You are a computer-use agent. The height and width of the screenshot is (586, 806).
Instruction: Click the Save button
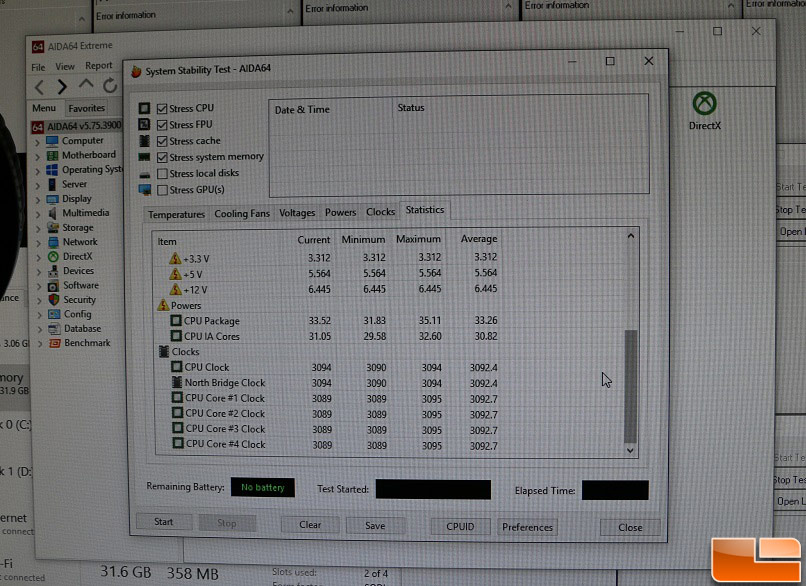(x=375, y=526)
